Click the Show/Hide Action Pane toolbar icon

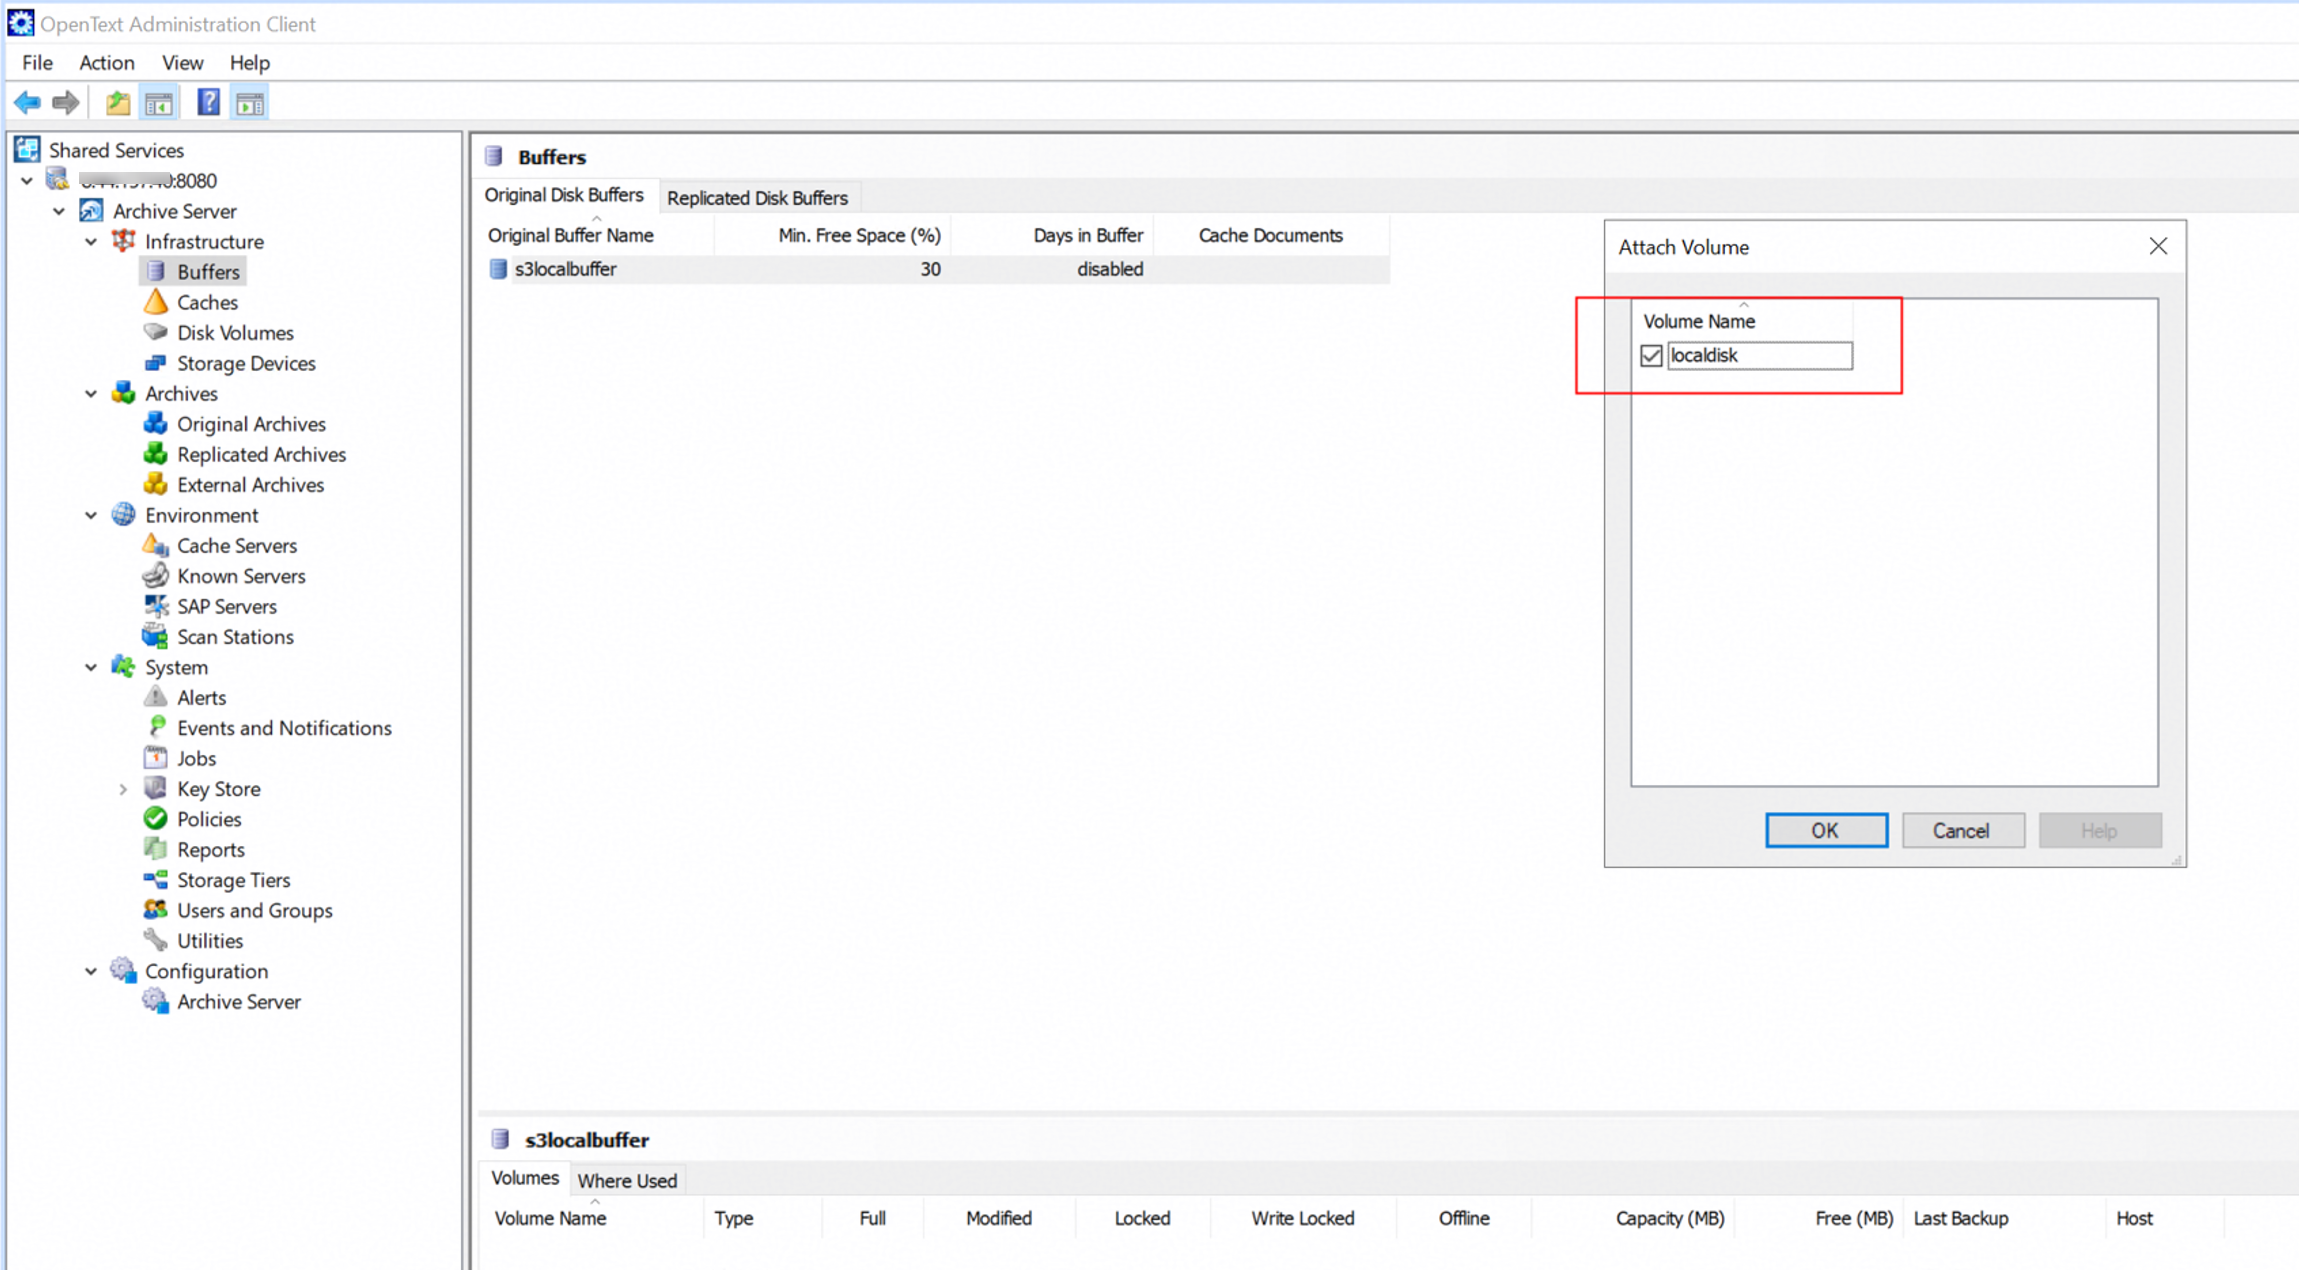(250, 102)
